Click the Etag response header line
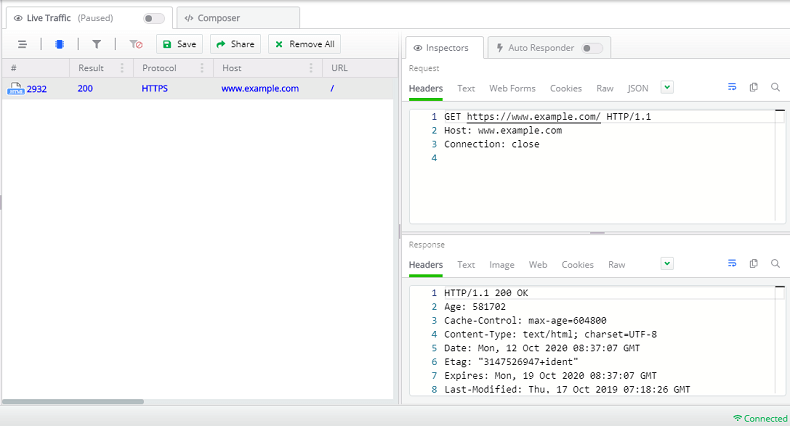This screenshot has height=426, width=790. 511,362
